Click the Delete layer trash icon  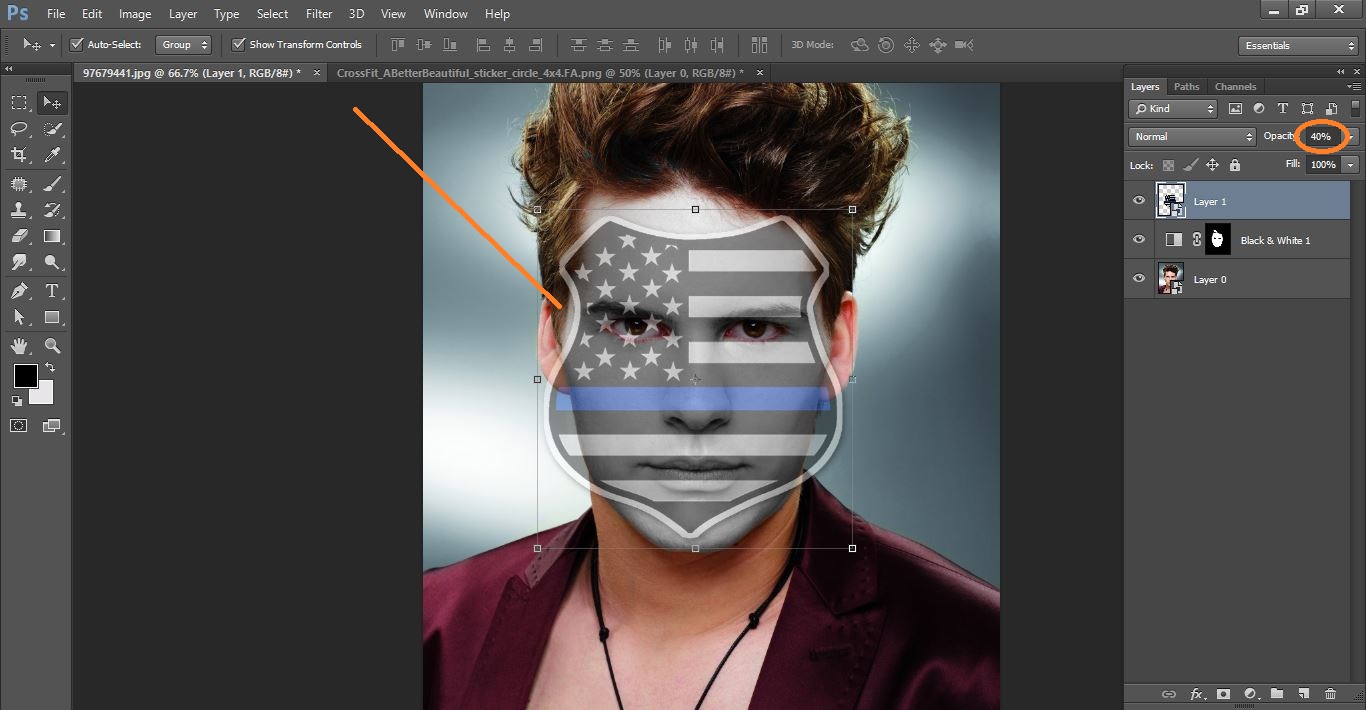1331,693
